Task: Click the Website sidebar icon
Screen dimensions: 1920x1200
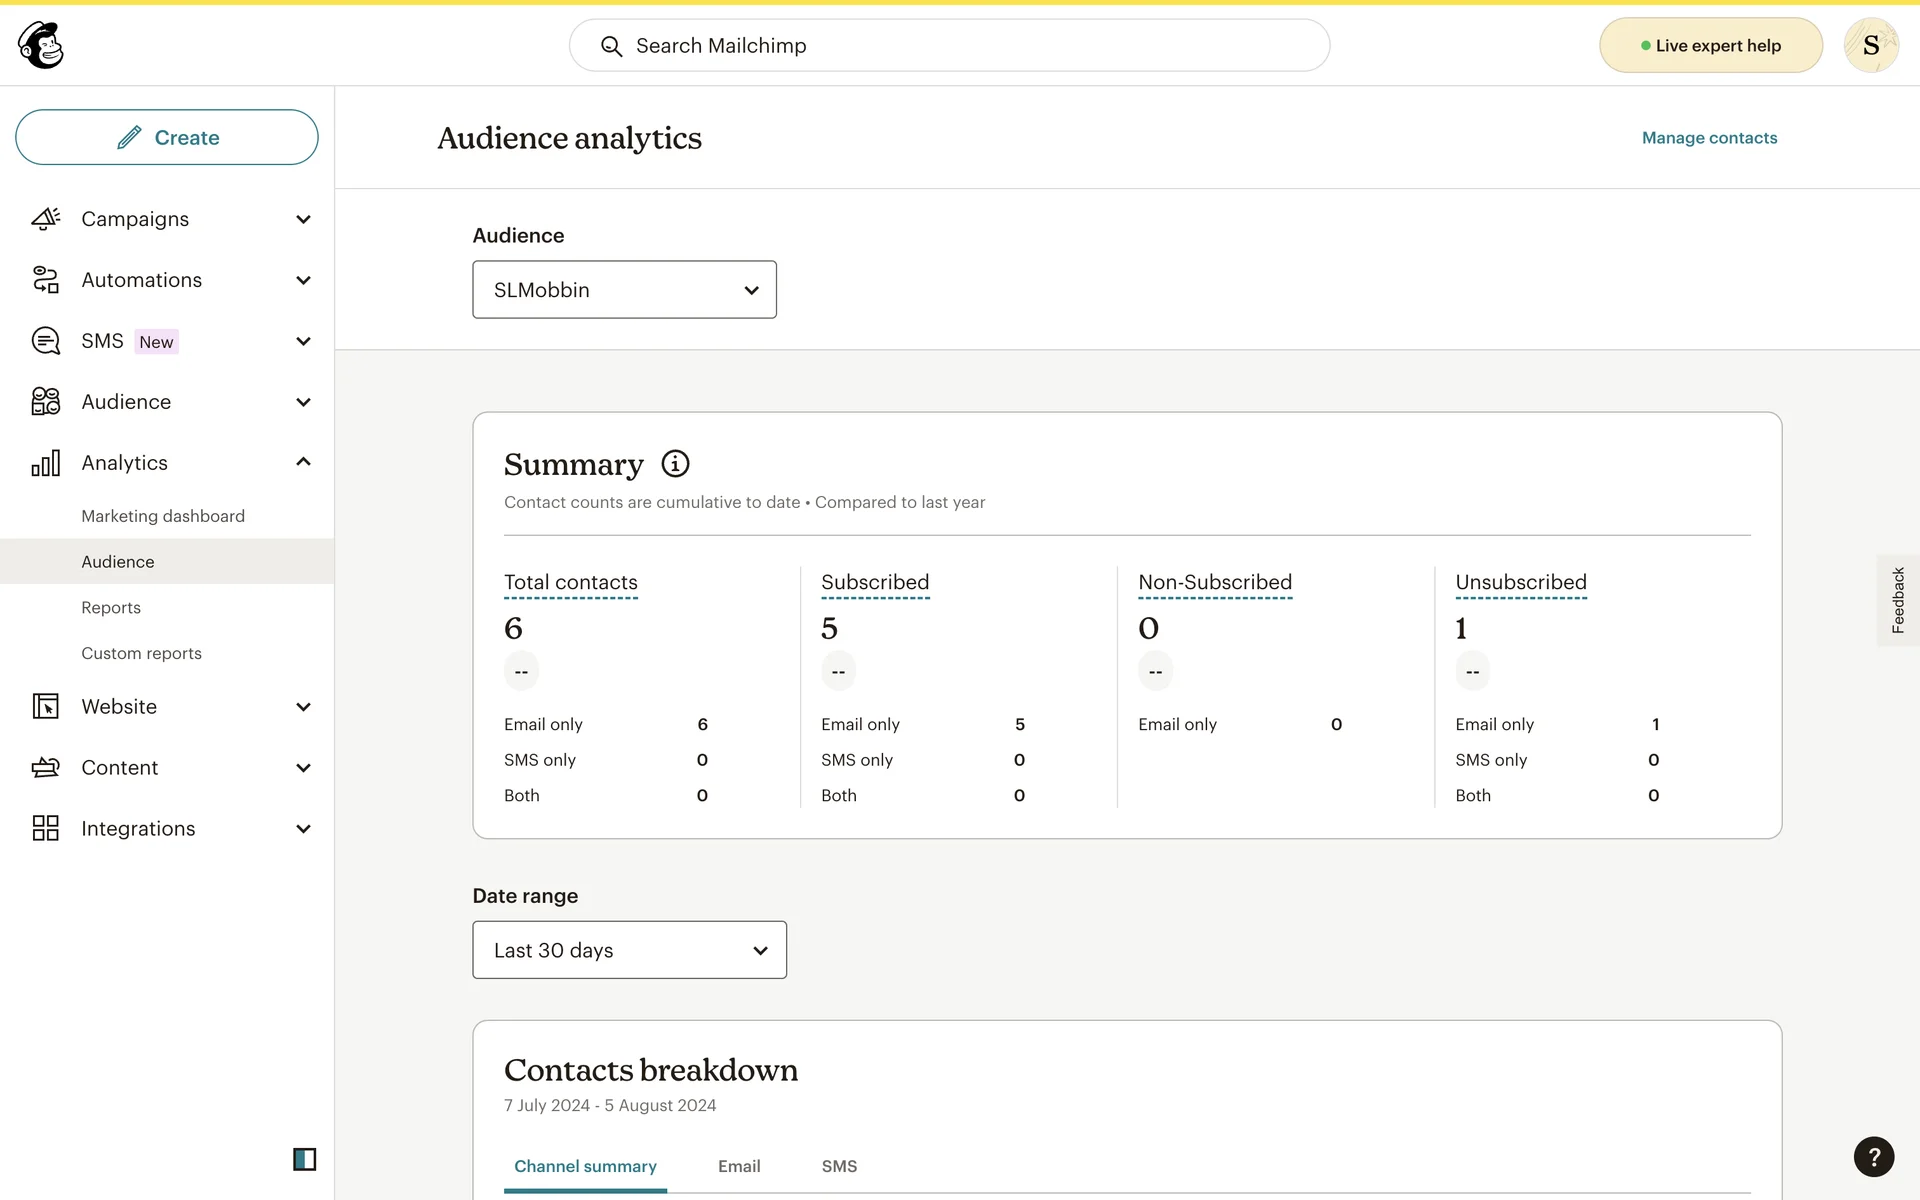Action: click(x=45, y=707)
